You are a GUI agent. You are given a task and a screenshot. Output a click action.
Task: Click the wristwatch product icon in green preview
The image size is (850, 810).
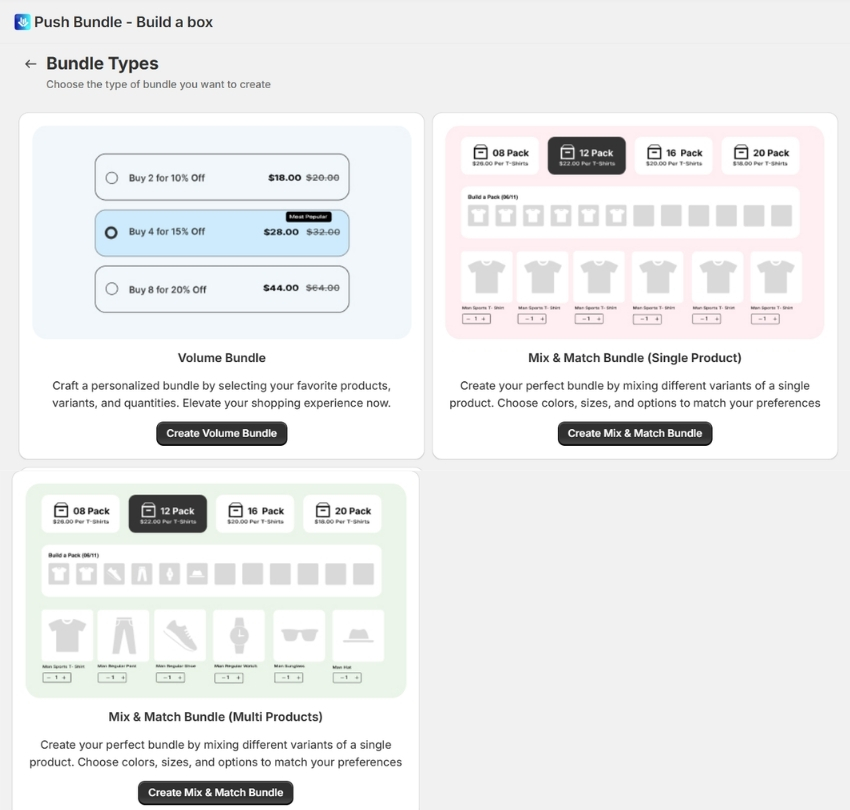click(239, 635)
